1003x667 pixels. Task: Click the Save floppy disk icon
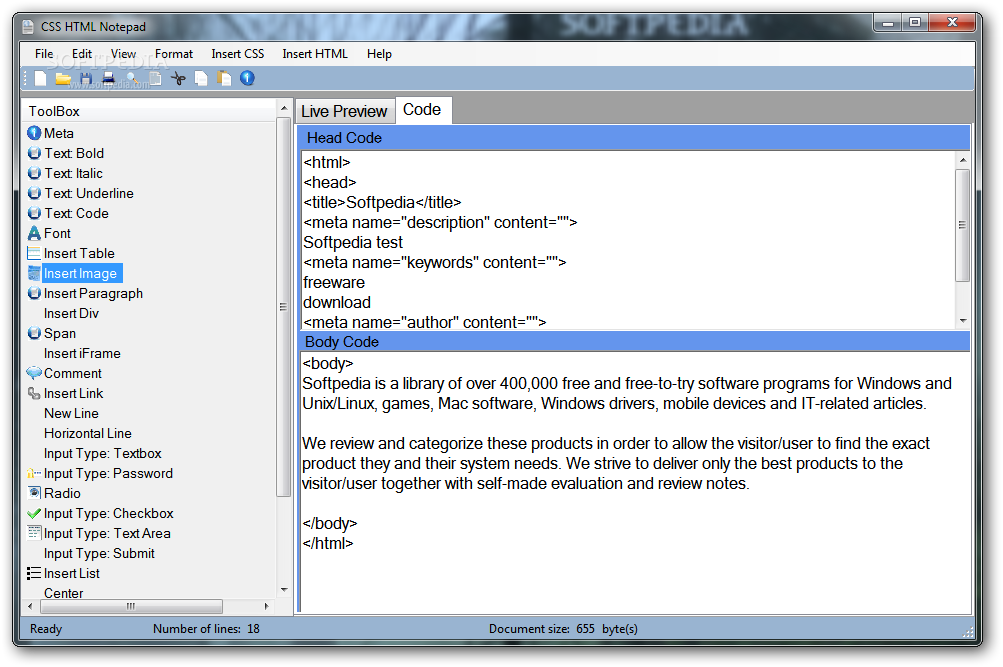point(86,79)
